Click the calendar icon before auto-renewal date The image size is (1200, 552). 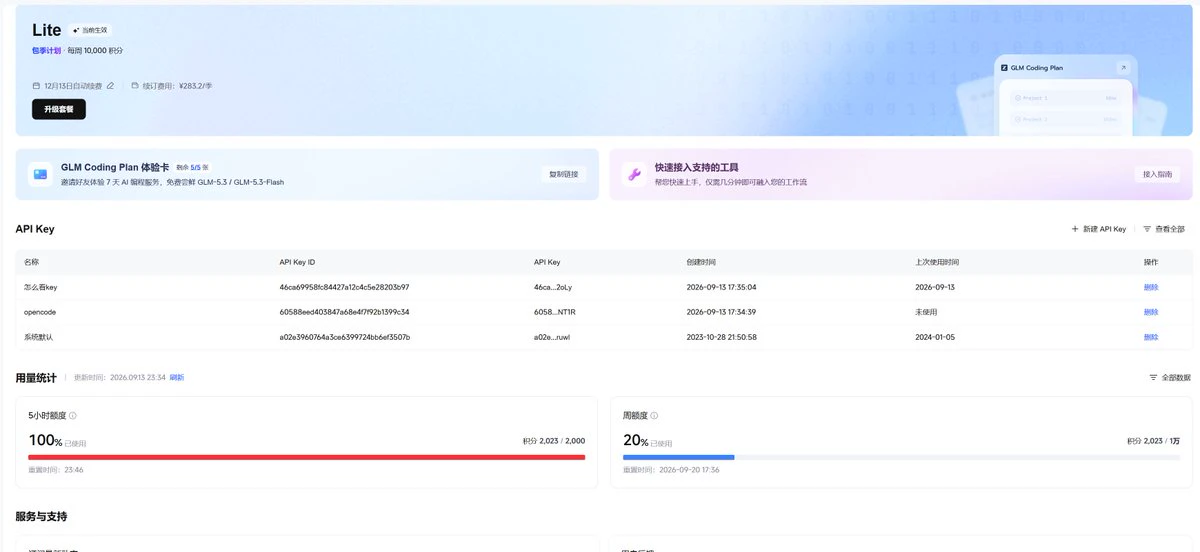37,86
